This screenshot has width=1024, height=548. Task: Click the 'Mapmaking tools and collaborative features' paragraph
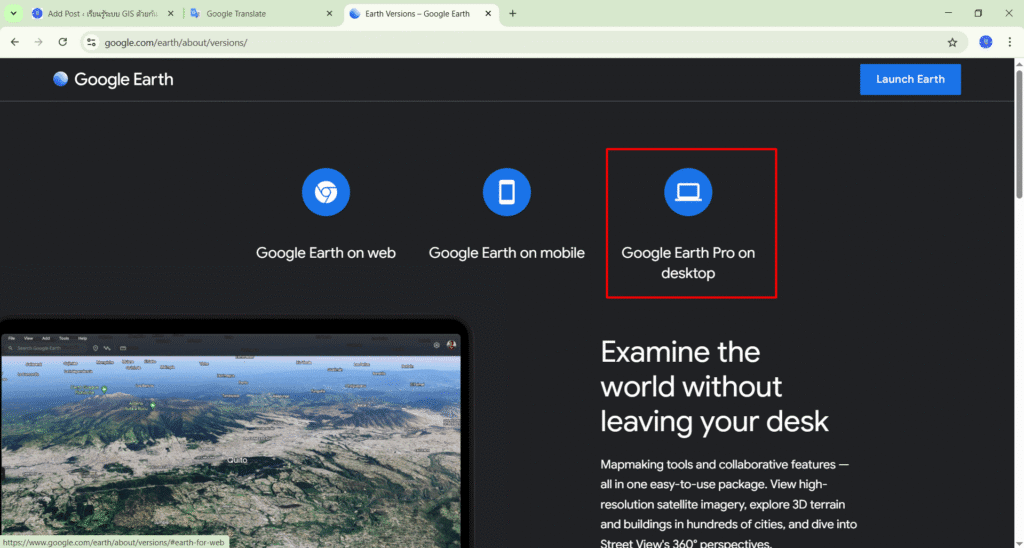(729, 504)
